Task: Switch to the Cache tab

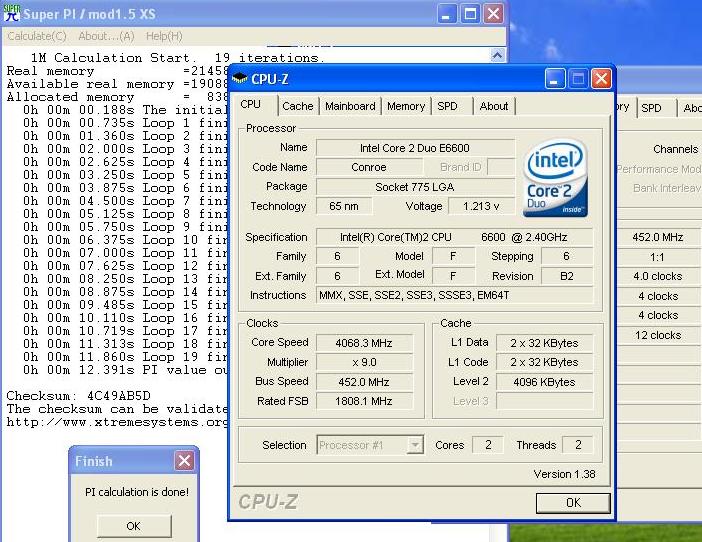Action: click(297, 106)
